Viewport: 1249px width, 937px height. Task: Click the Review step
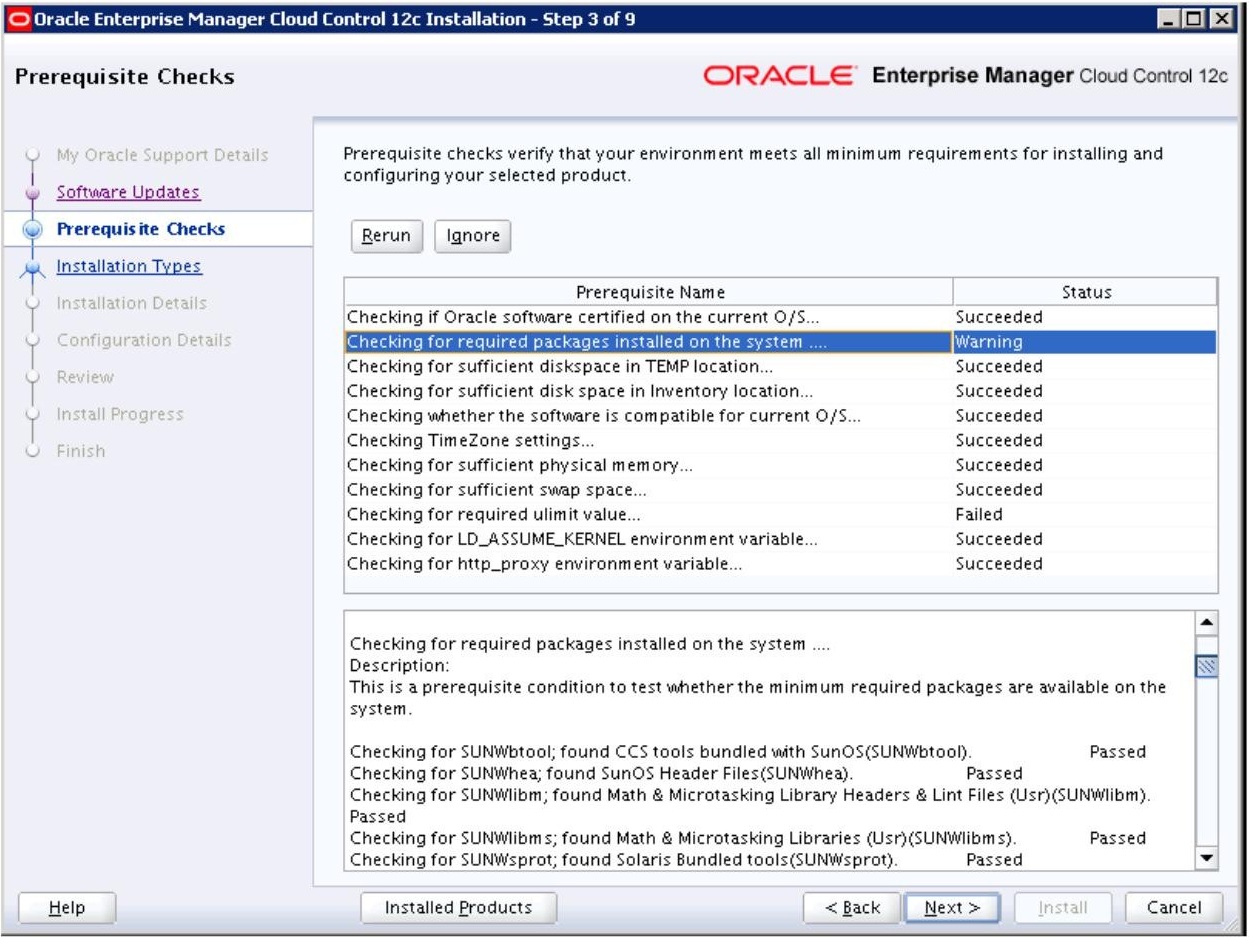85,377
